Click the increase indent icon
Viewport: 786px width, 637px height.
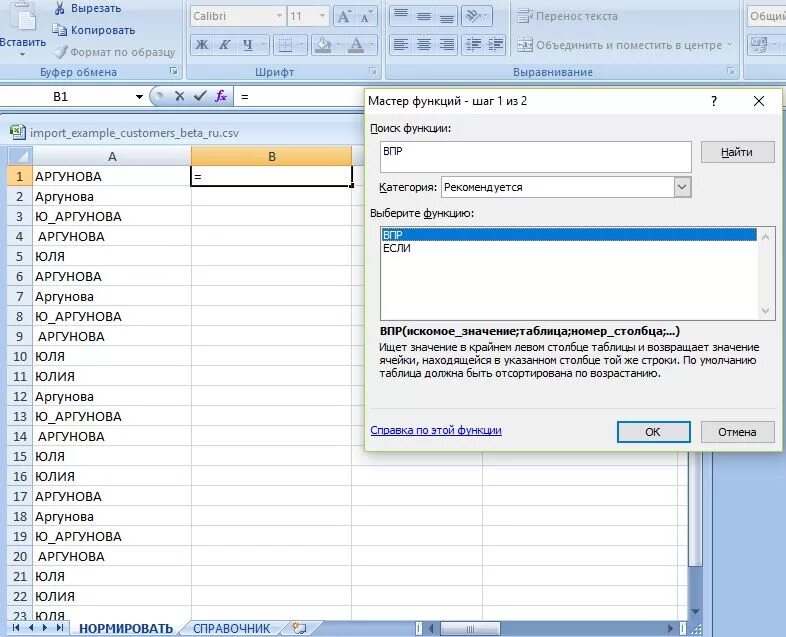495,45
